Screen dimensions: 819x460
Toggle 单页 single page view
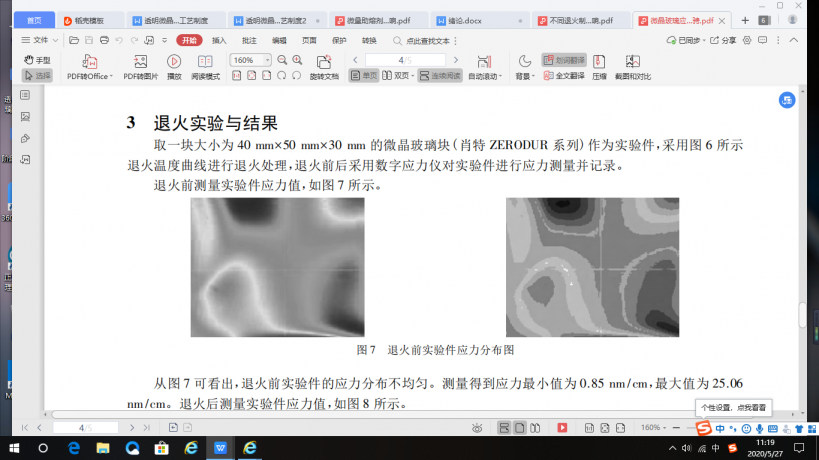pyautogui.click(x=364, y=76)
